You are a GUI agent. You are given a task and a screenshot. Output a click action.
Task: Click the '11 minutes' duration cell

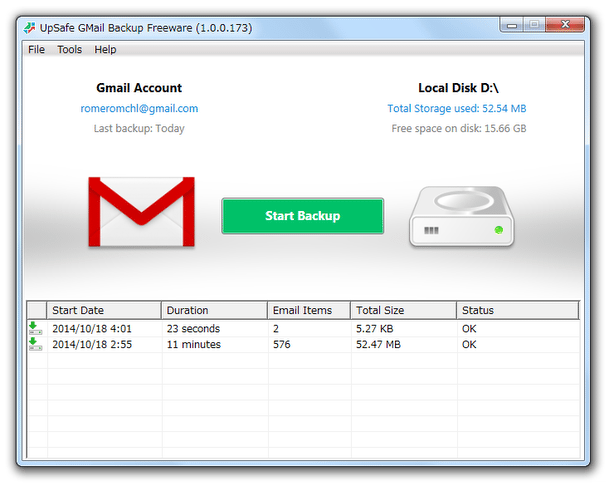pos(193,344)
